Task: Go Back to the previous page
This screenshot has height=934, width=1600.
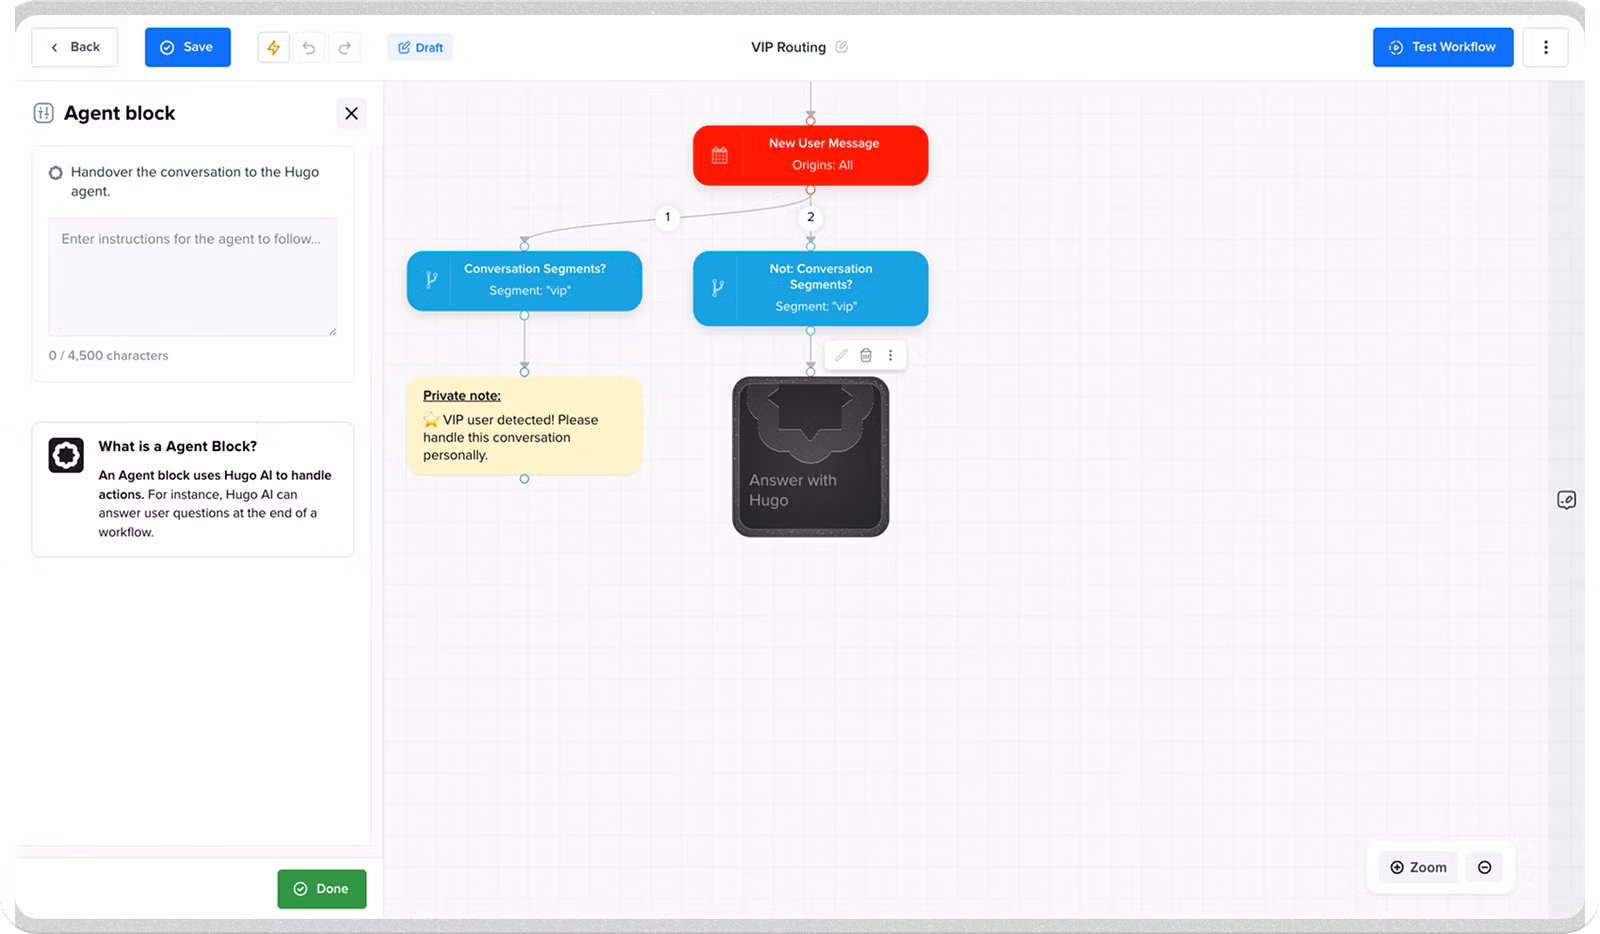Action: pos(75,47)
